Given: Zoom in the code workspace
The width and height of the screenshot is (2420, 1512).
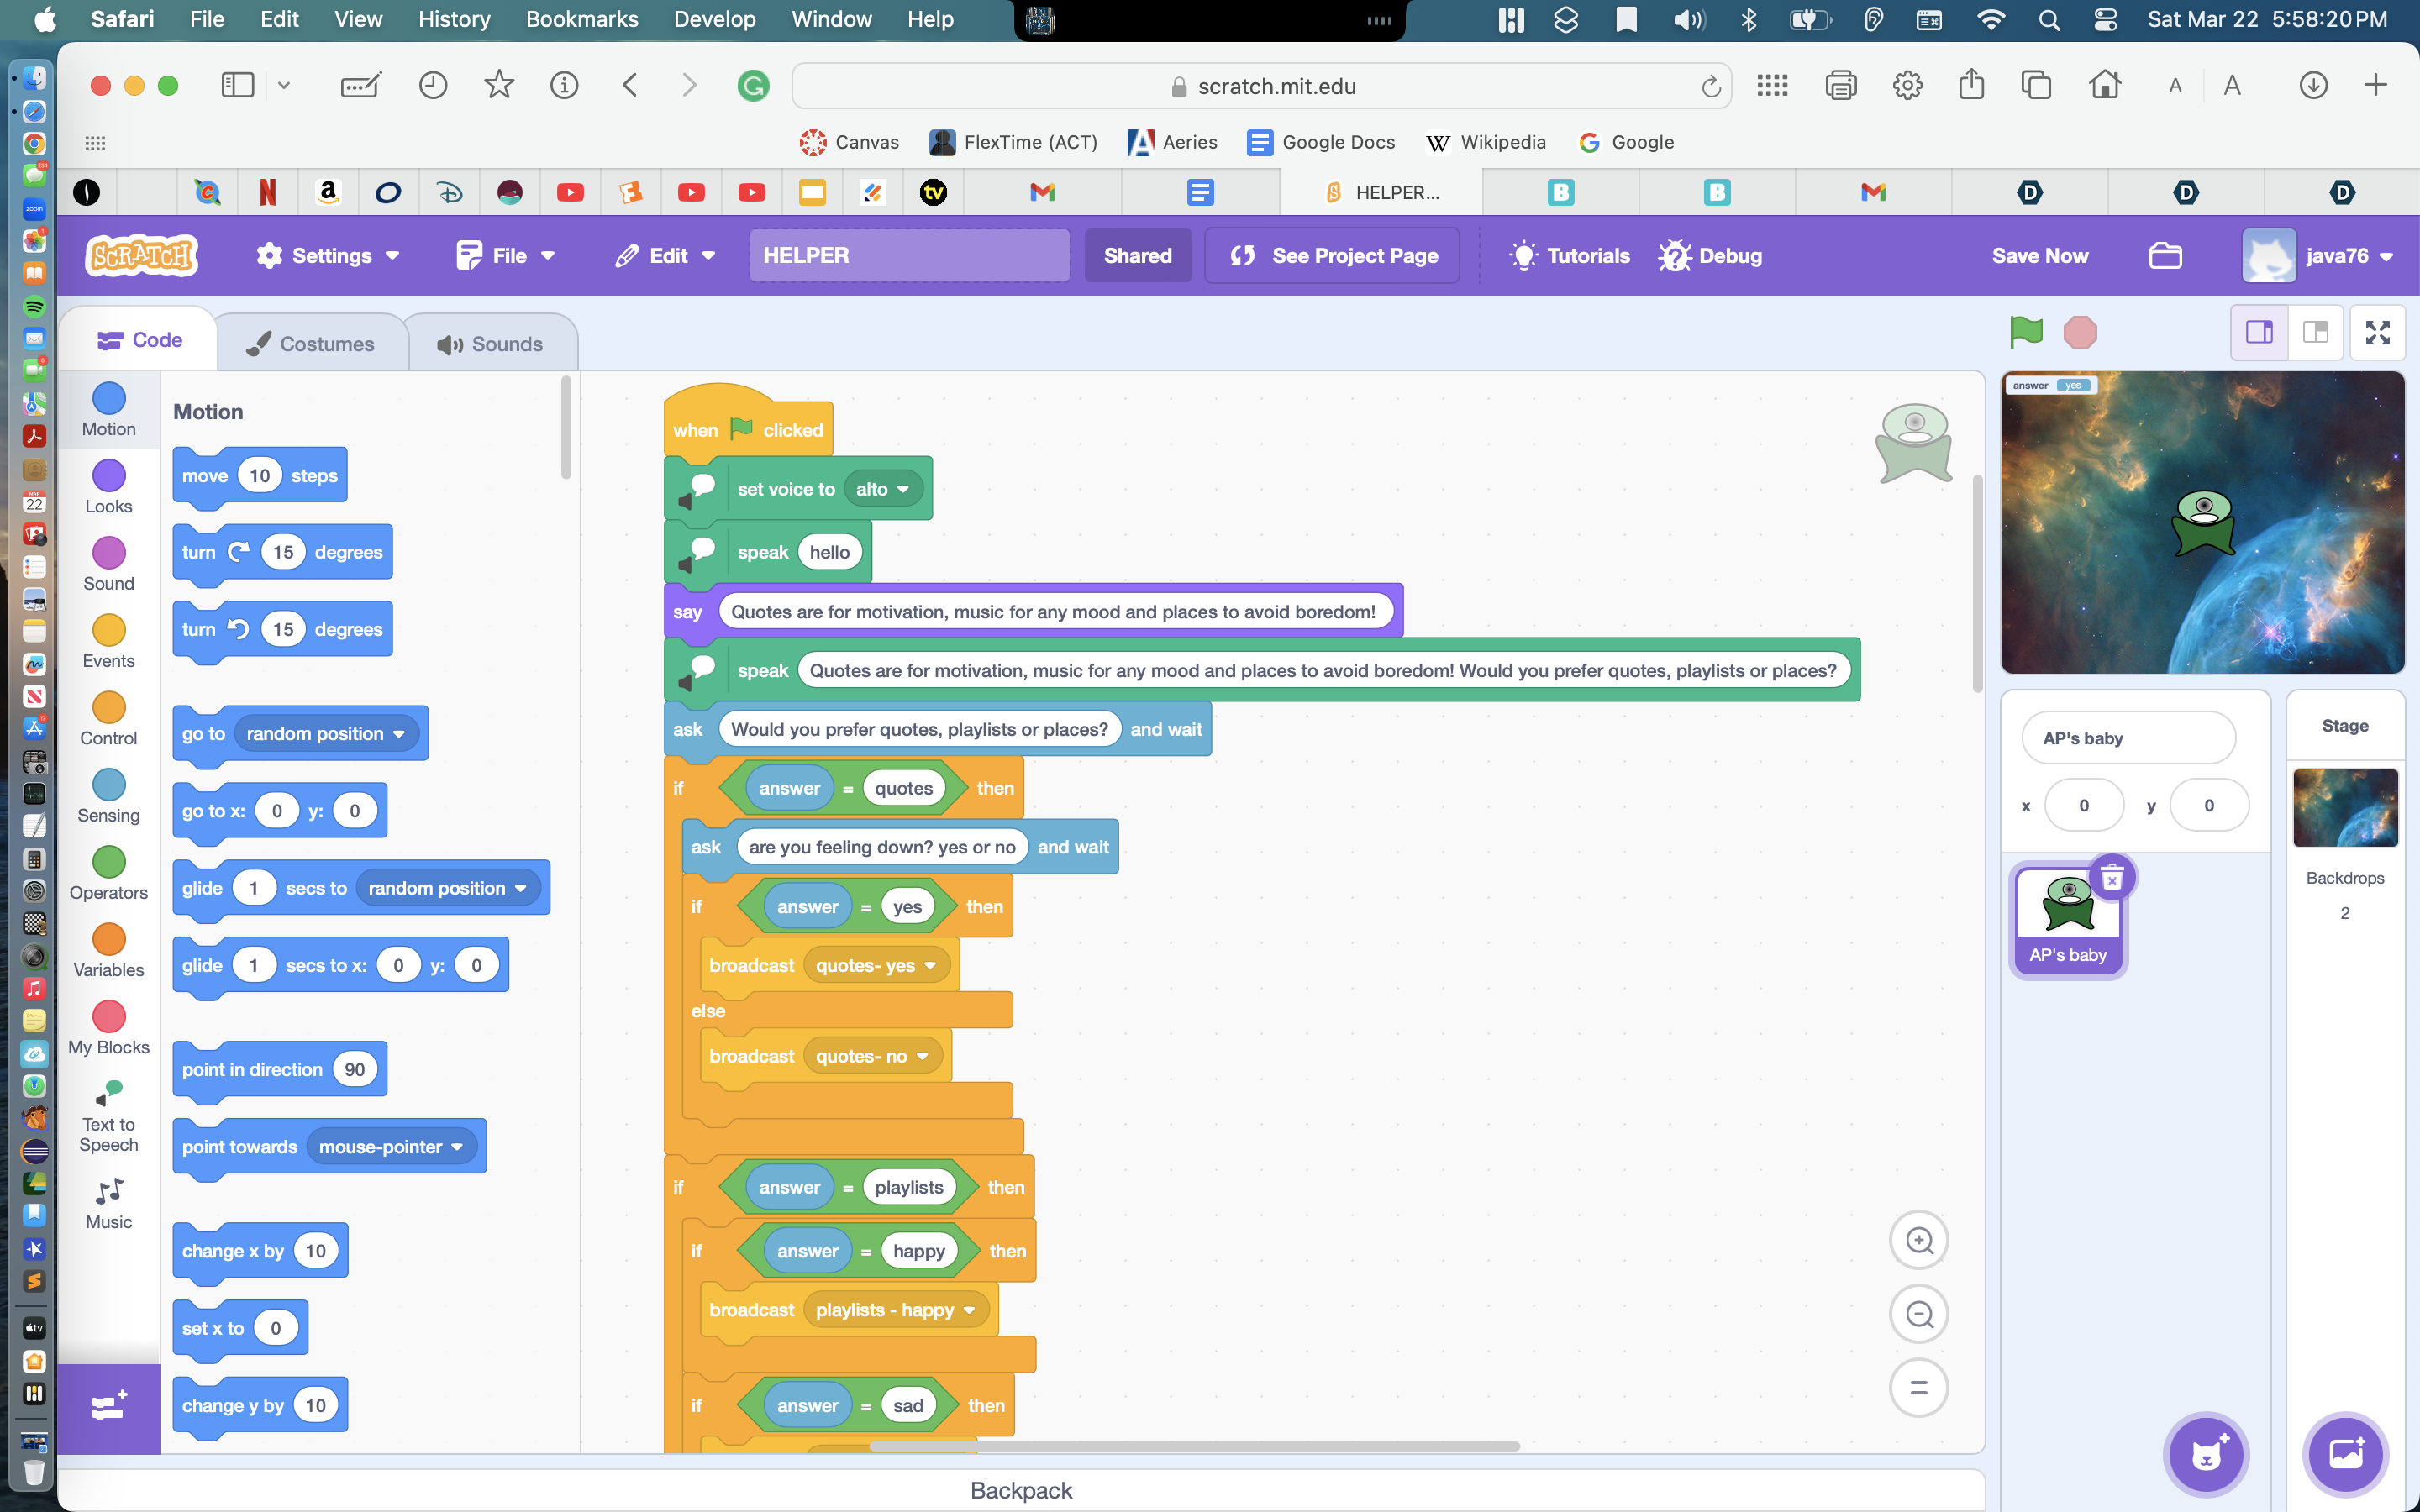Looking at the screenshot, I should pyautogui.click(x=1918, y=1241).
